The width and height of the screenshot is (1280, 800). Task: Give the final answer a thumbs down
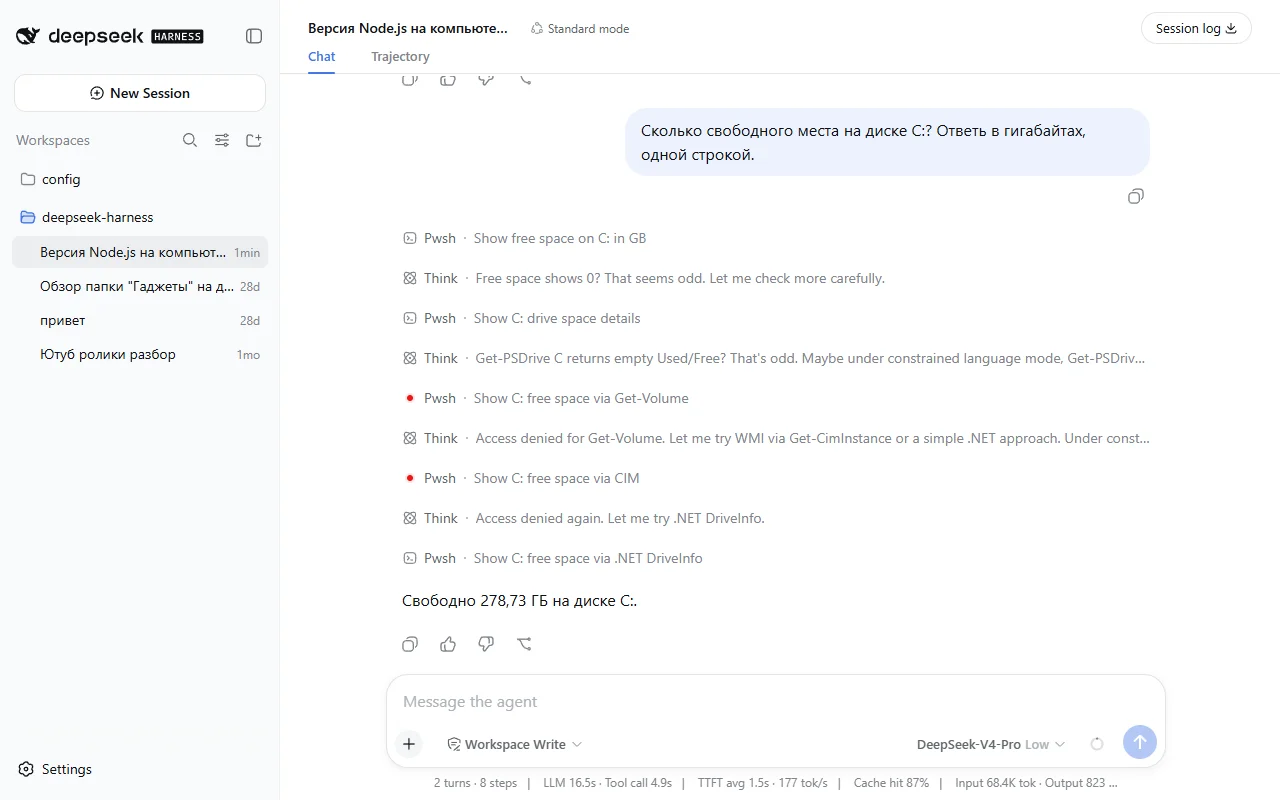coord(486,644)
